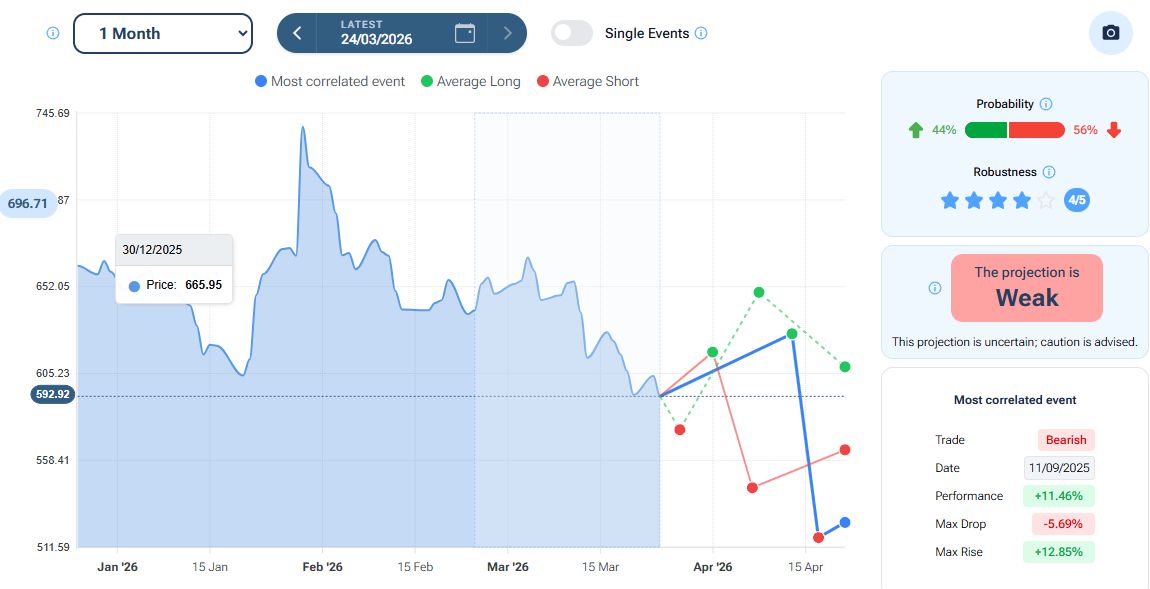This screenshot has height=589, width=1150.
Task: Go to previous date arrow
Action: tap(297, 33)
